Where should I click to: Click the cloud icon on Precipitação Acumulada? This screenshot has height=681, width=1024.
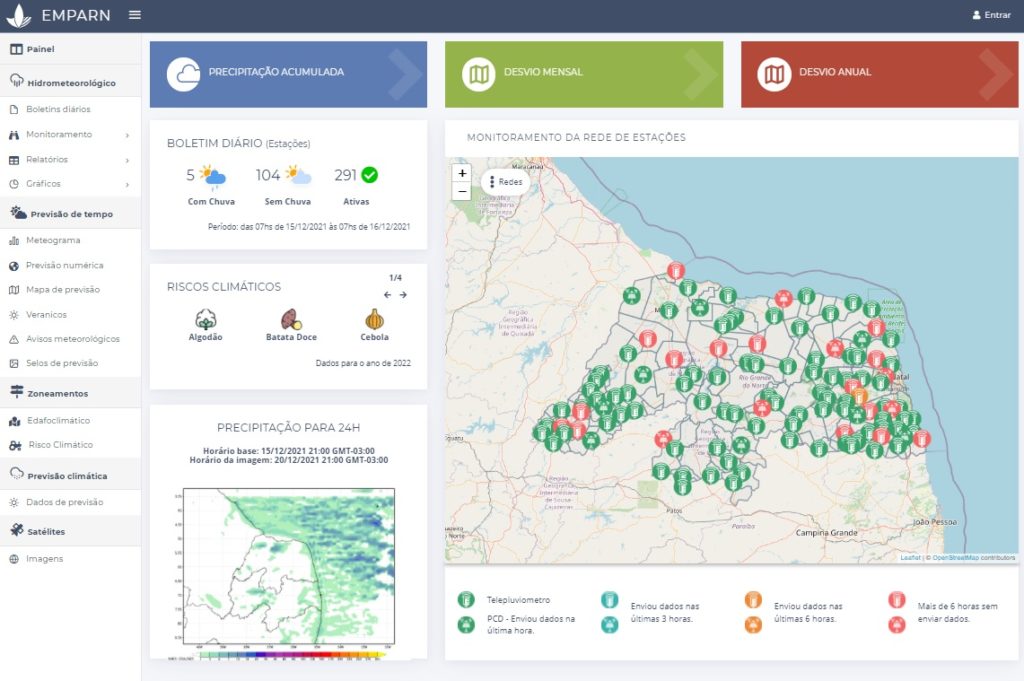coord(184,74)
